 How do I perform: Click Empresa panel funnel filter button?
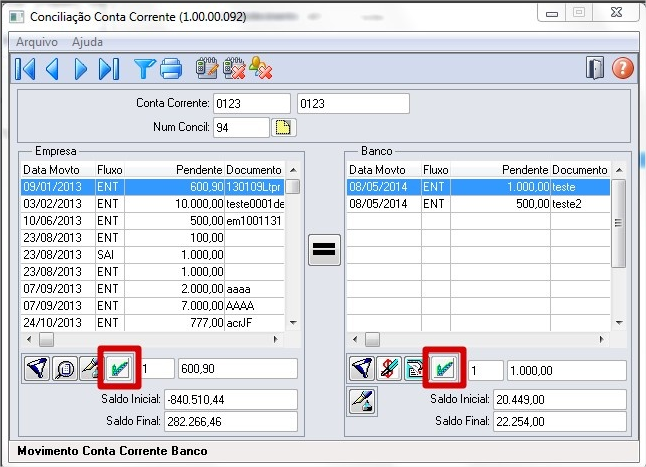[37, 369]
